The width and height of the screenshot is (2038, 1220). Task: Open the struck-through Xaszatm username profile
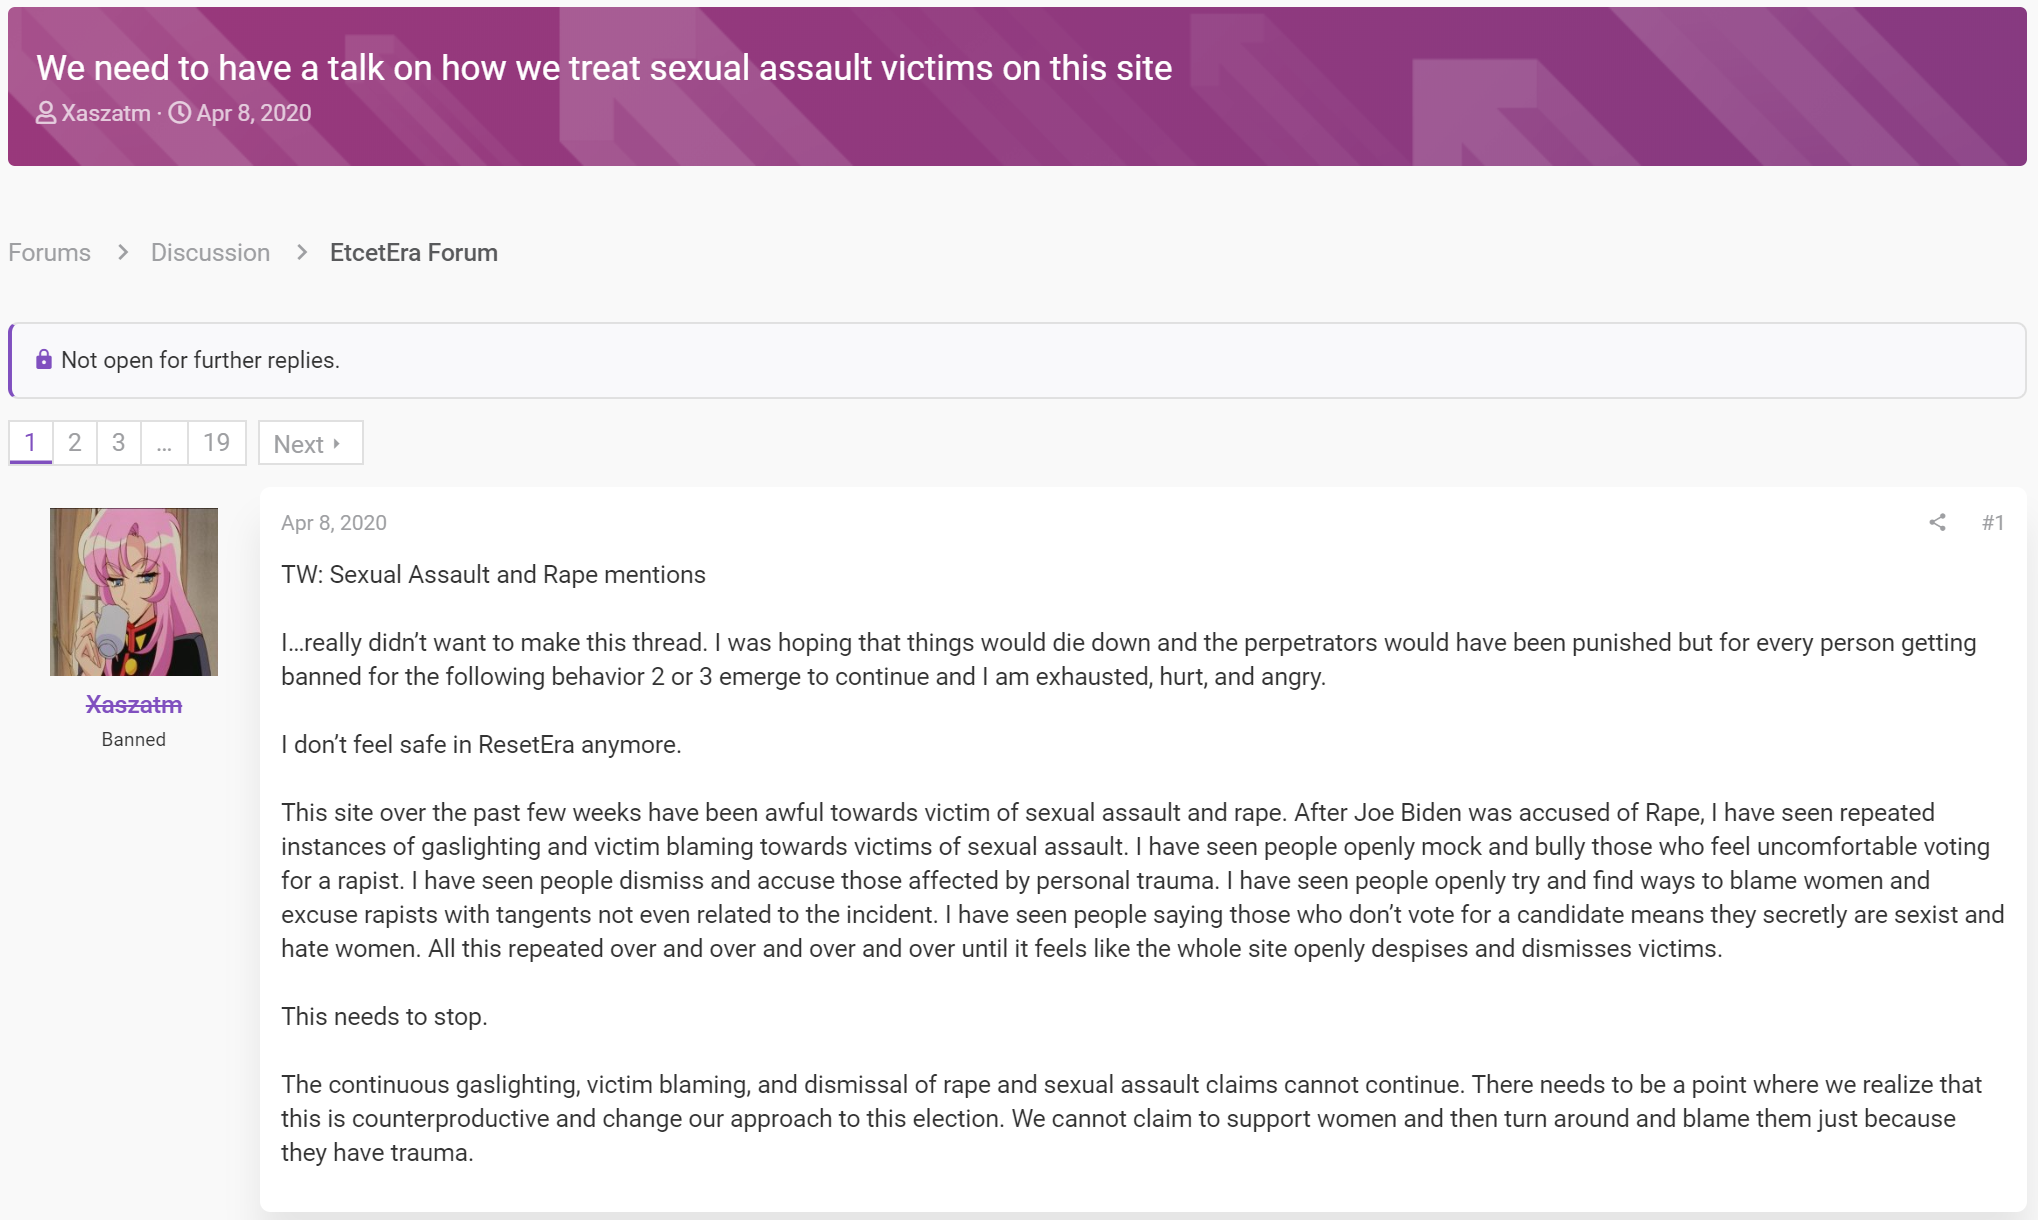(x=134, y=705)
